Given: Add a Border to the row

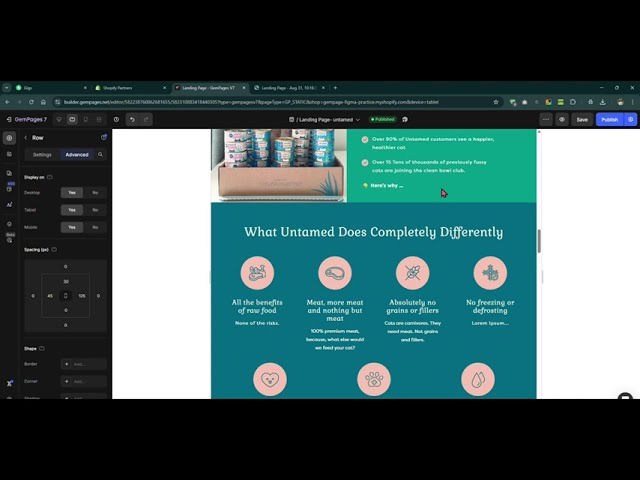Looking at the screenshot, I should tap(84, 364).
